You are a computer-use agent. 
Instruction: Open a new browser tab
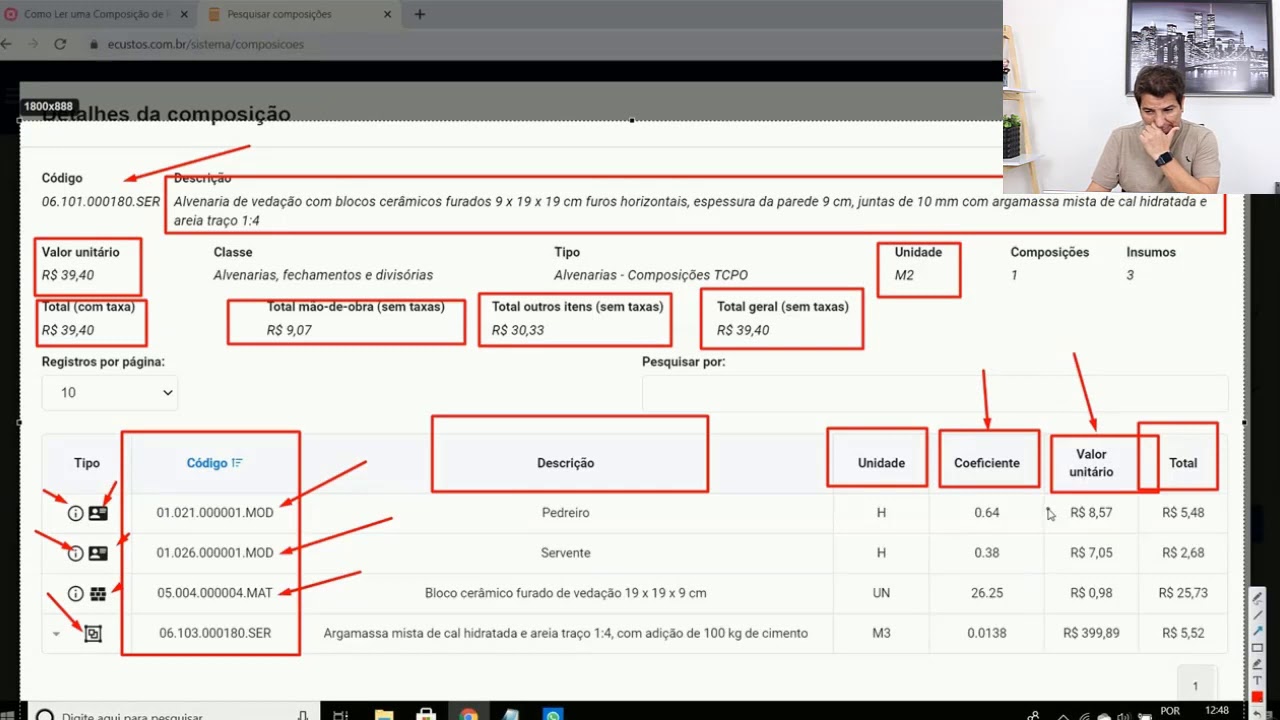click(x=420, y=14)
